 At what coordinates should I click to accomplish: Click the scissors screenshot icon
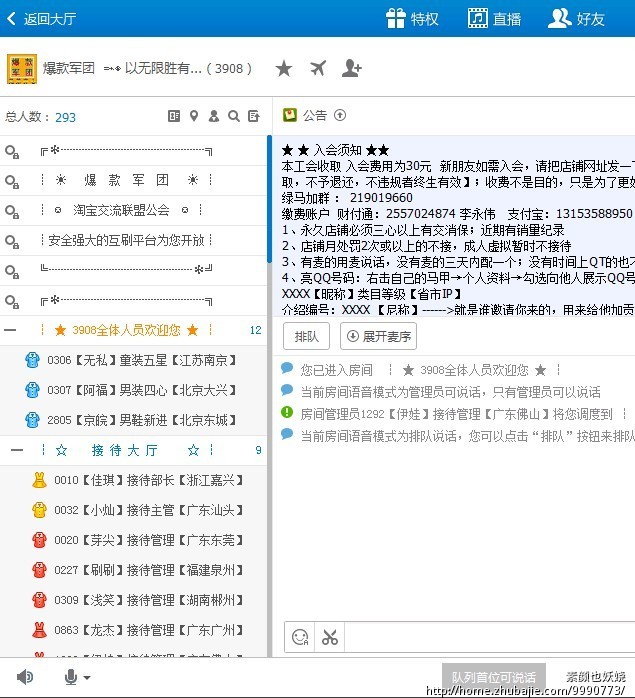pyautogui.click(x=330, y=637)
